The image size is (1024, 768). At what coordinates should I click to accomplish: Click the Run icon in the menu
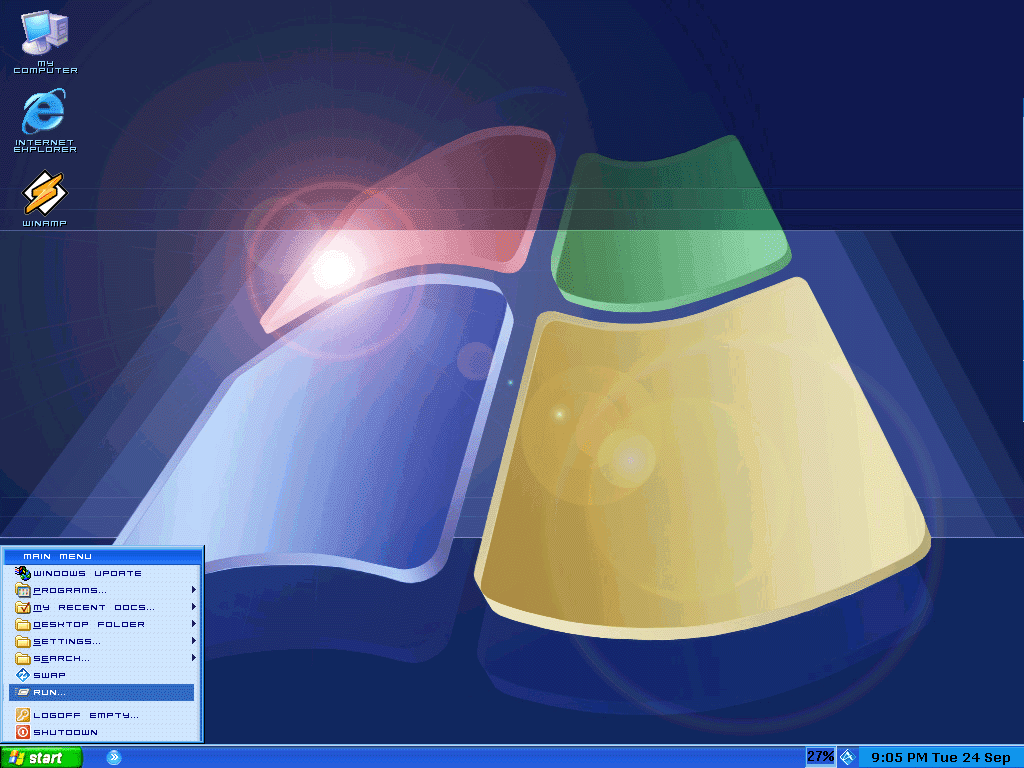23,692
